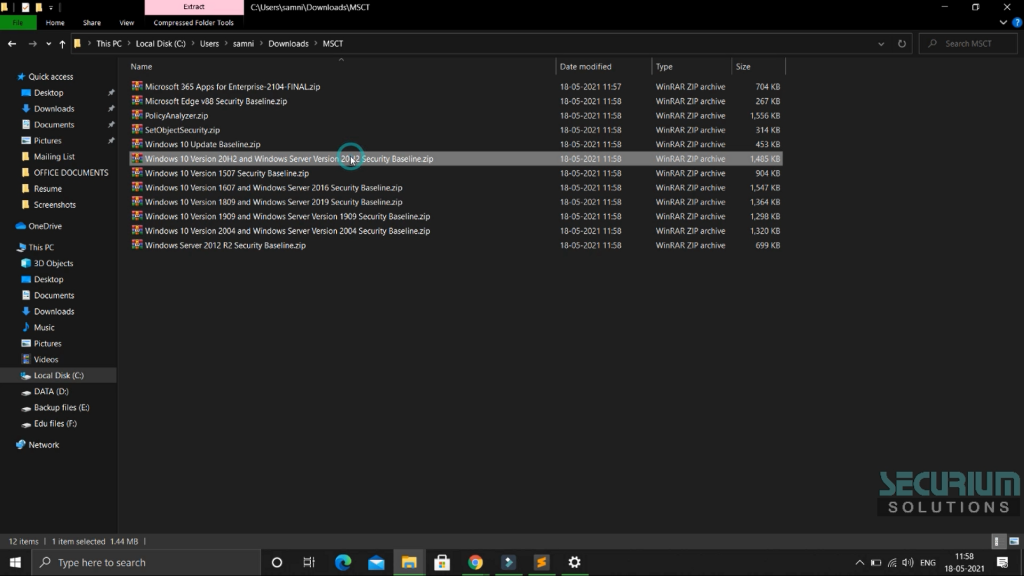Select the SetObjectSecurity.zip file
1024x576 pixels.
456,130
